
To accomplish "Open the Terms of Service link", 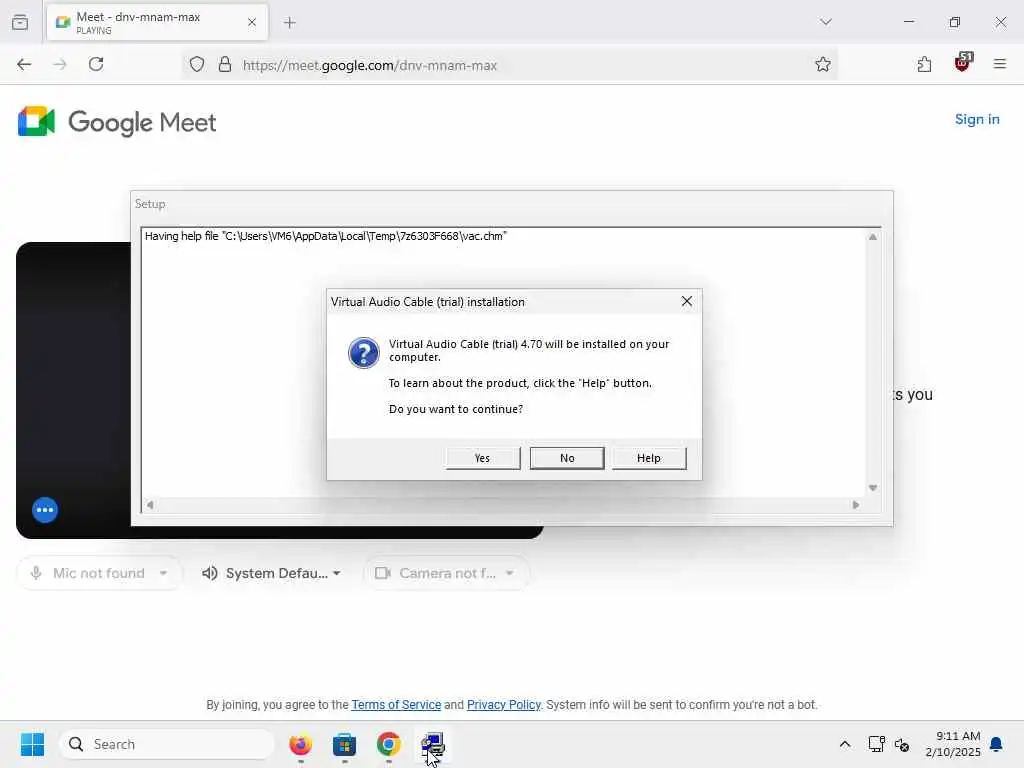I will click(x=396, y=705).
